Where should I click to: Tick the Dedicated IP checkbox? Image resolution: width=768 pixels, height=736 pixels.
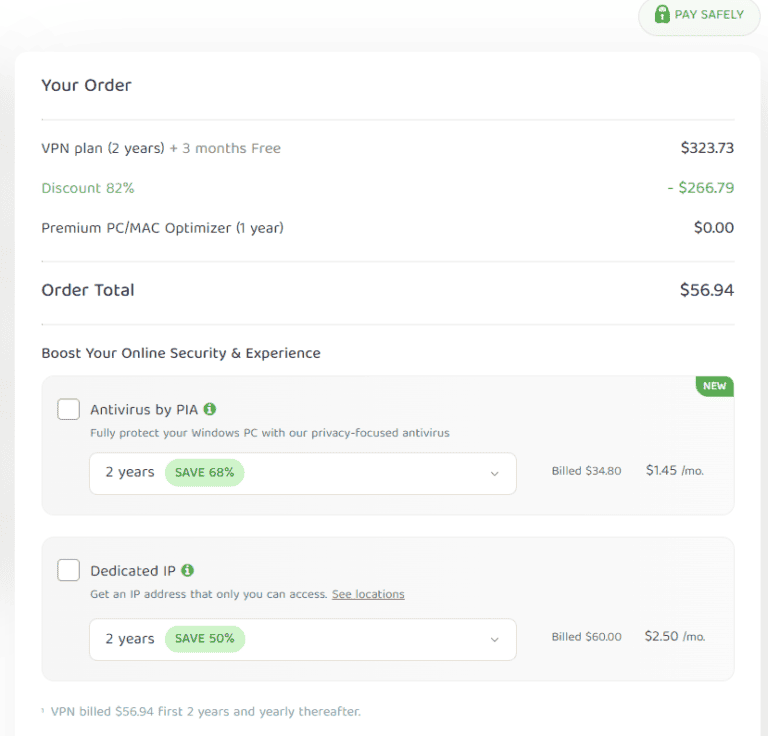coord(69,570)
